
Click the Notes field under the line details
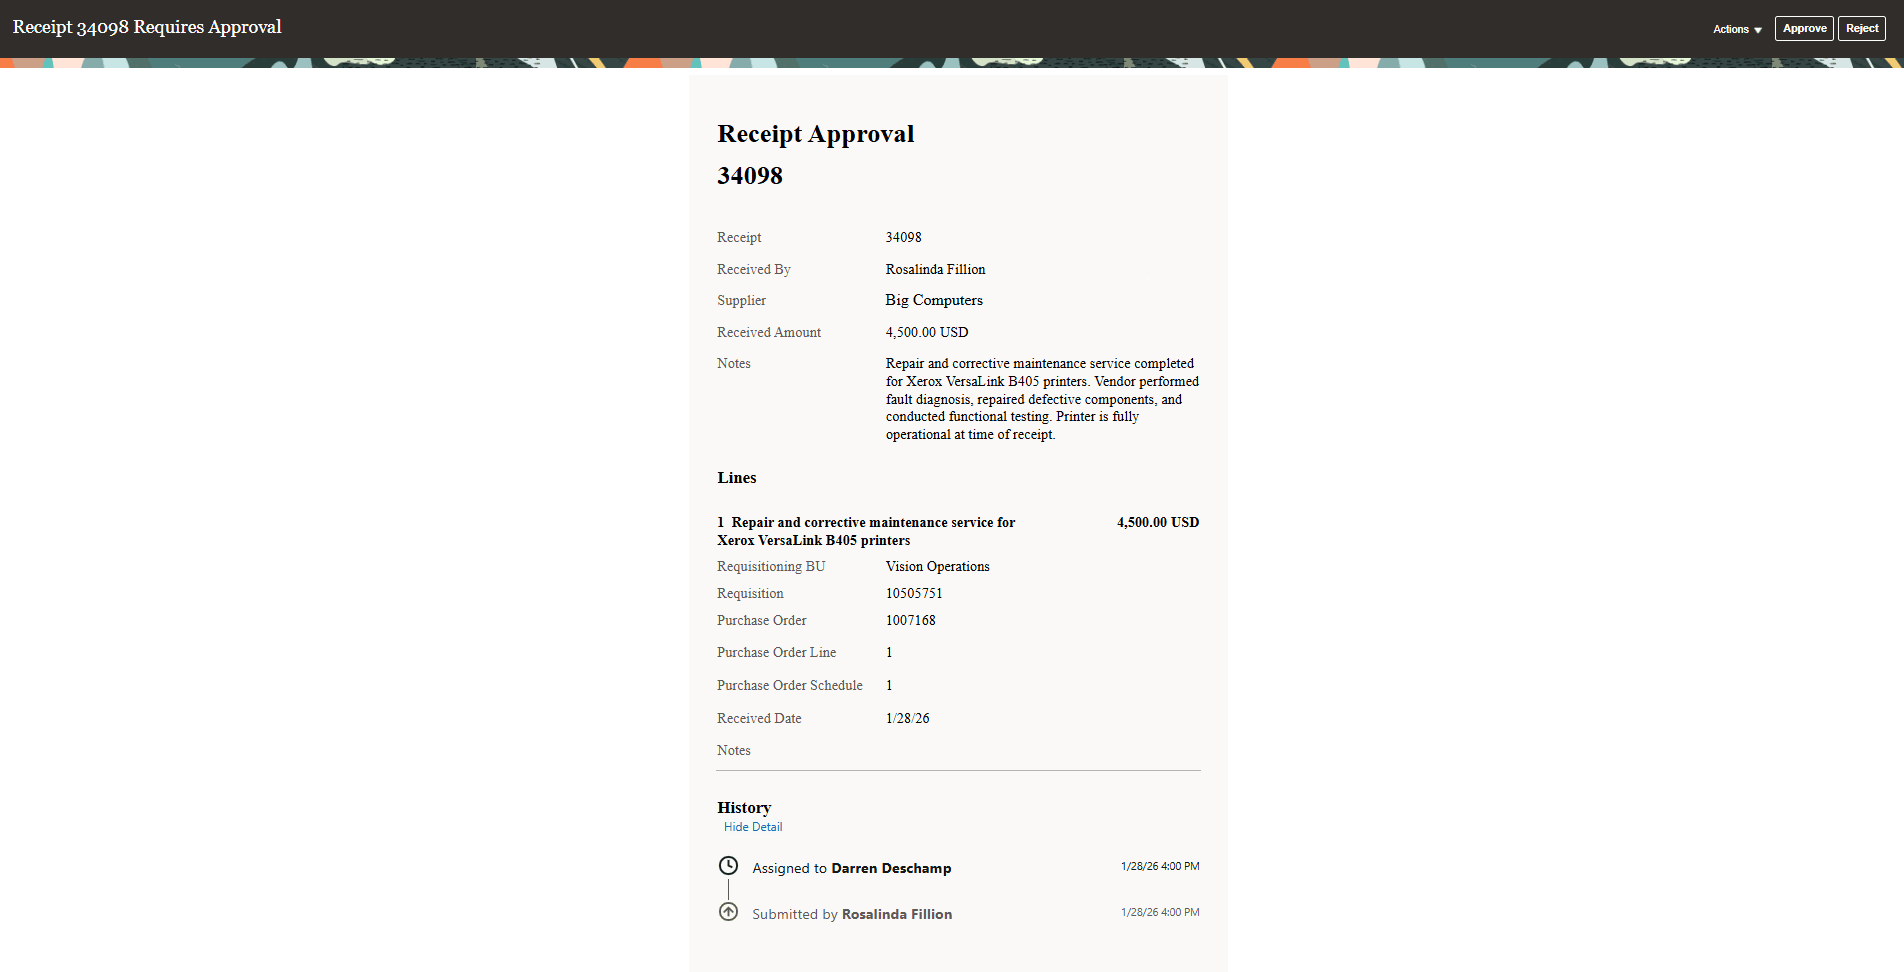tap(733, 750)
